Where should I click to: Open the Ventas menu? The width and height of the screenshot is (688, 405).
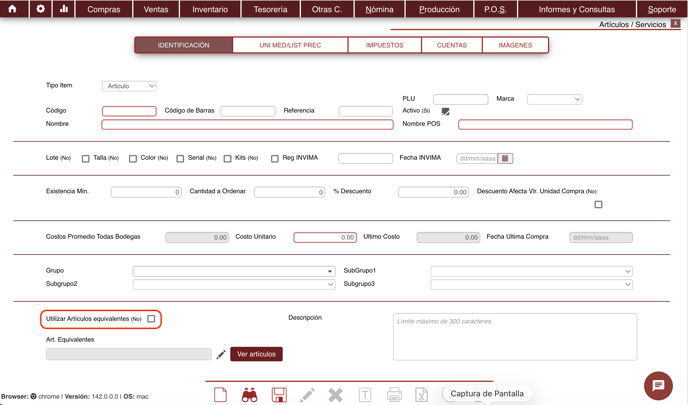(156, 9)
